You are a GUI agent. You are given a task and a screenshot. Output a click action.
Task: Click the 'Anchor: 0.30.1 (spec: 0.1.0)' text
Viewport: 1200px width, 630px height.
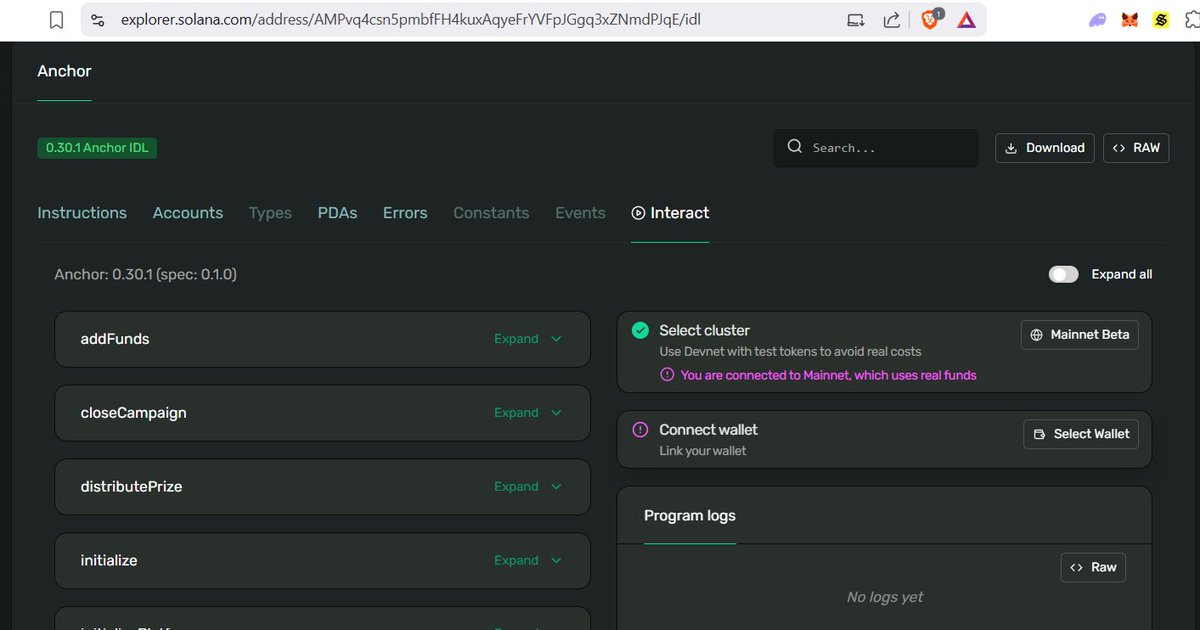click(x=146, y=274)
